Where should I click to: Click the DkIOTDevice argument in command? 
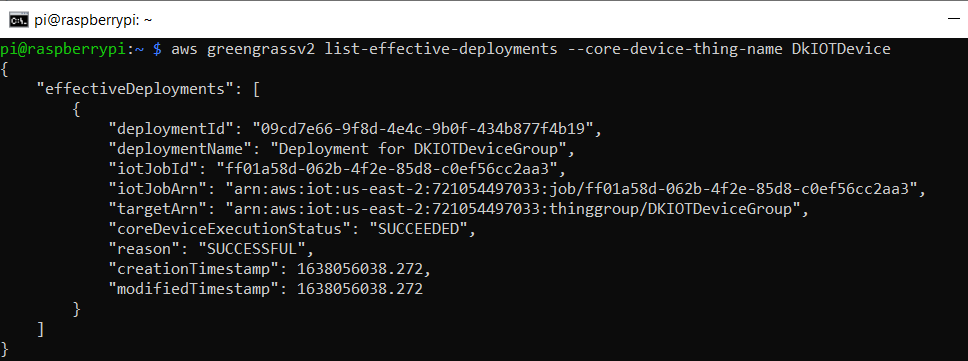pos(841,49)
